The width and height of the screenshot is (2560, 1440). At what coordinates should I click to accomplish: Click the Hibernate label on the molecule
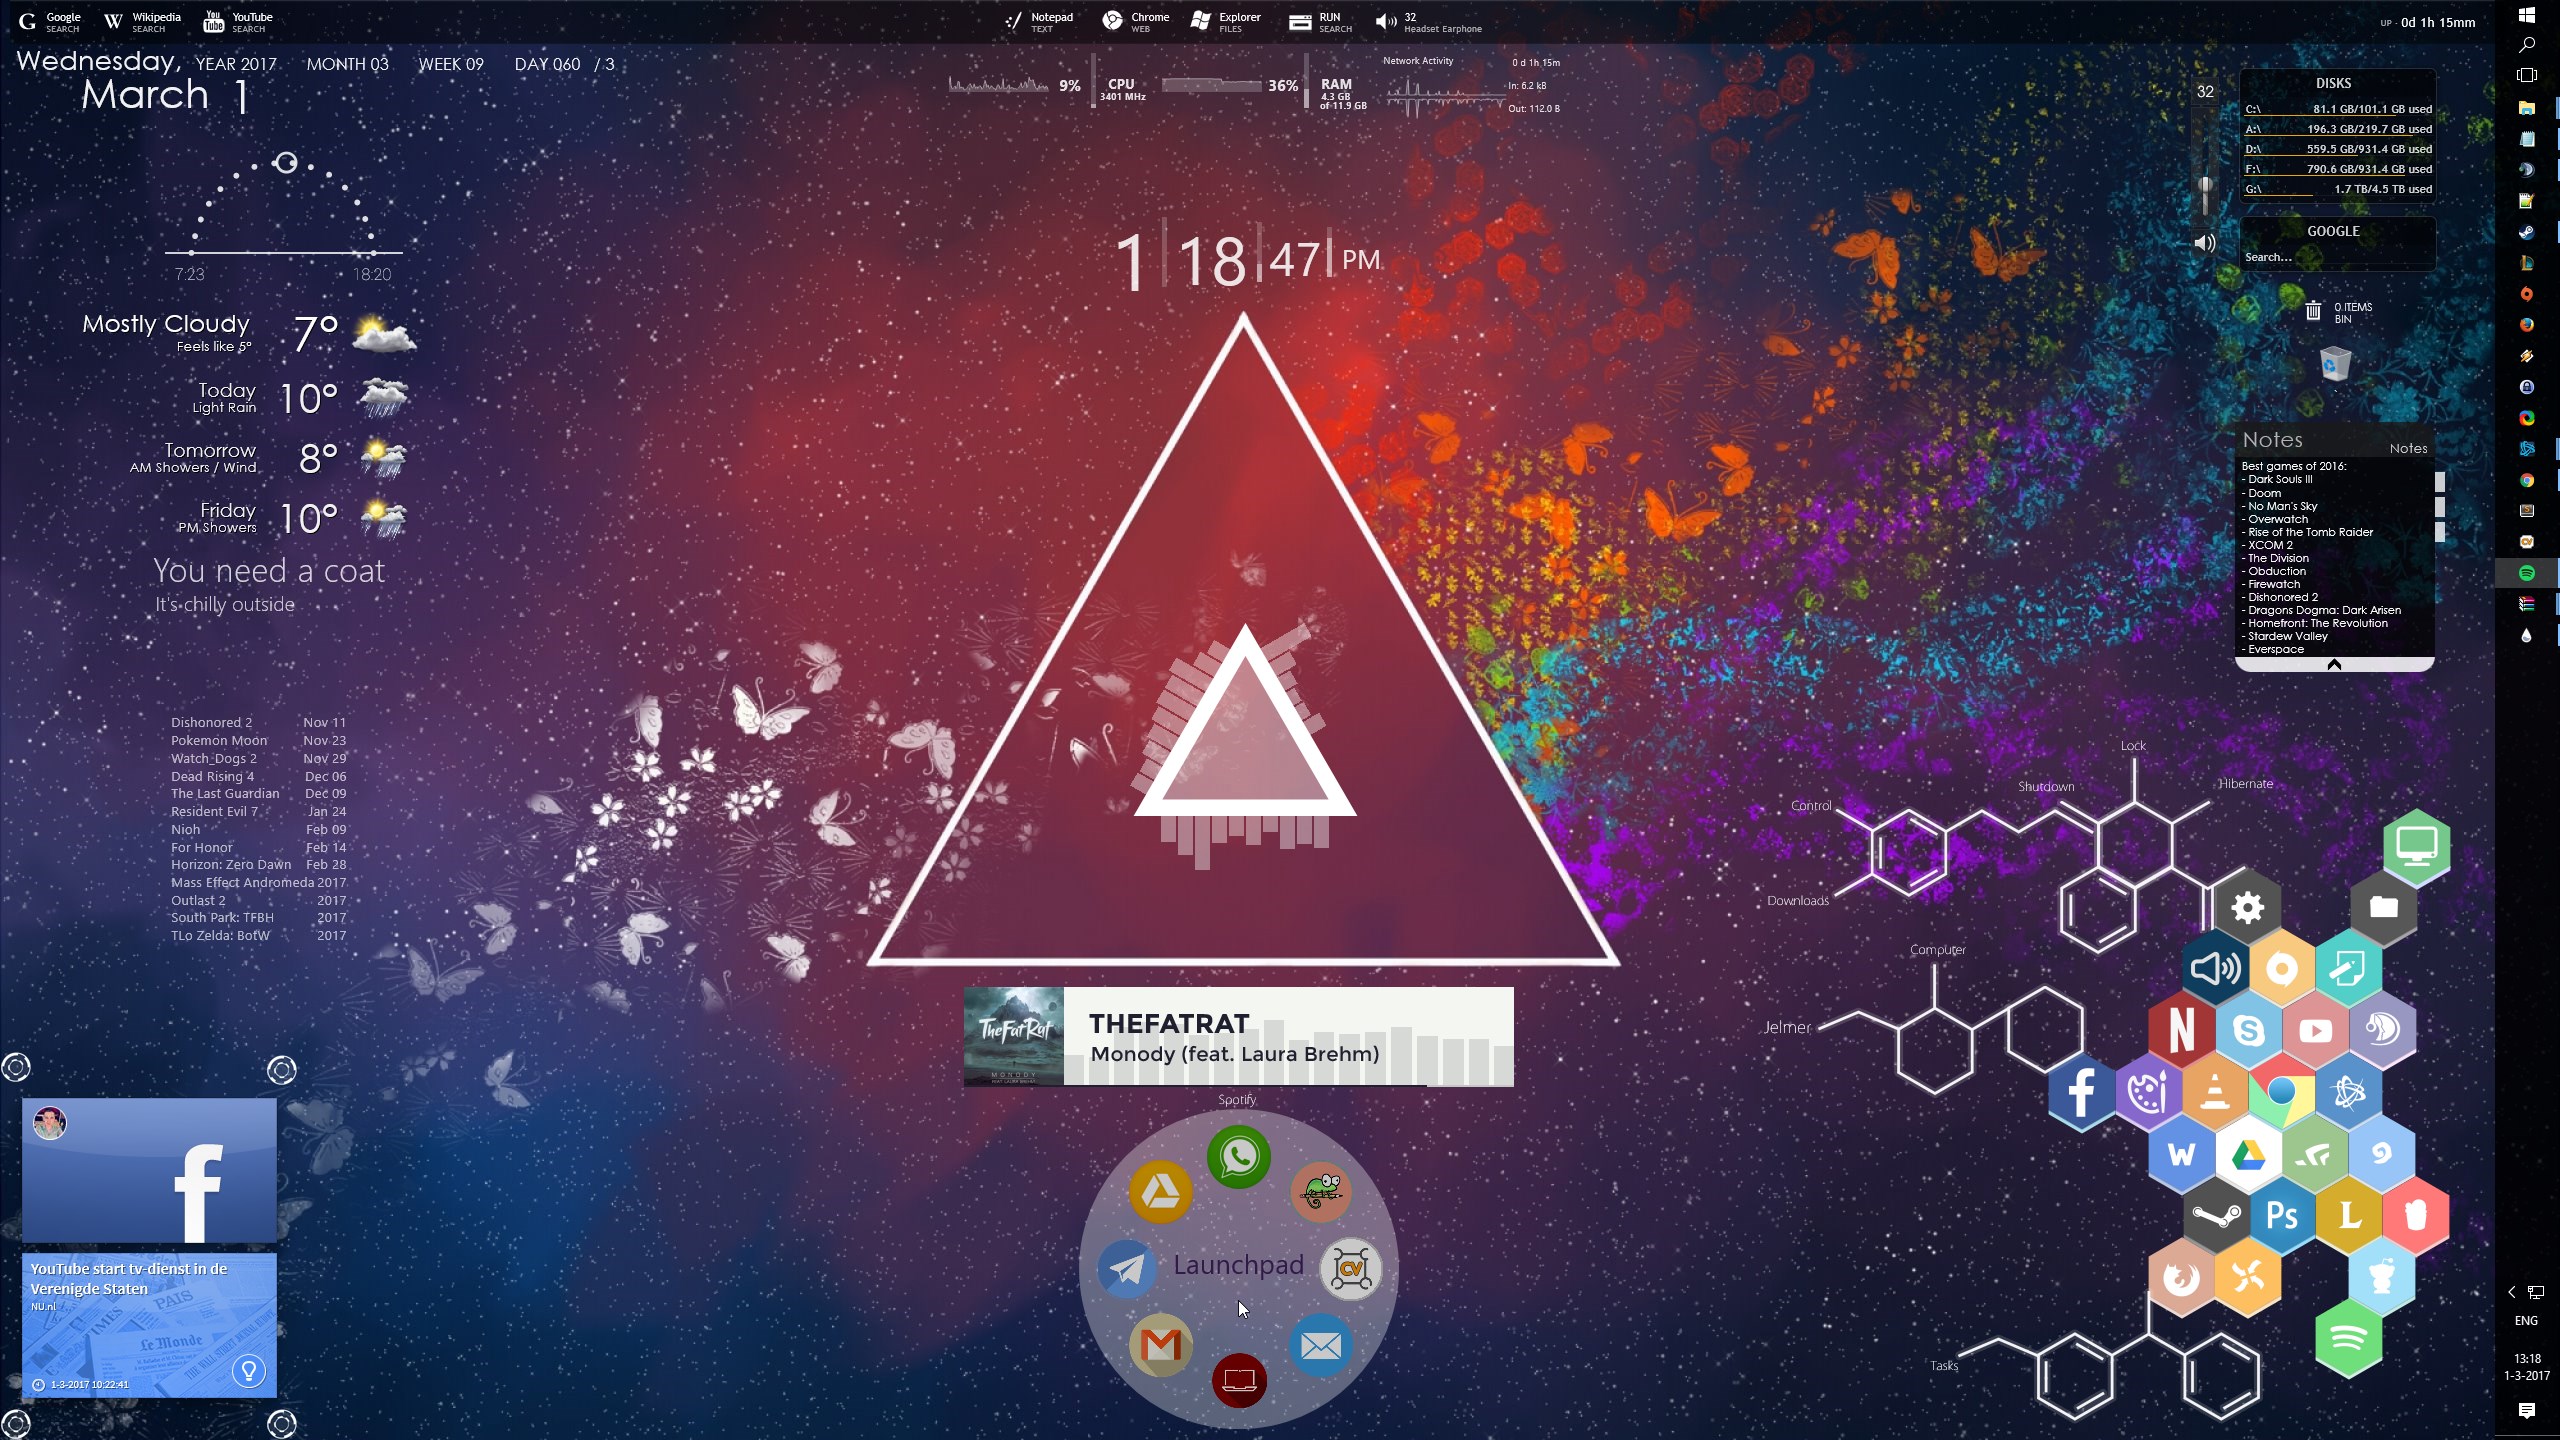(2245, 784)
